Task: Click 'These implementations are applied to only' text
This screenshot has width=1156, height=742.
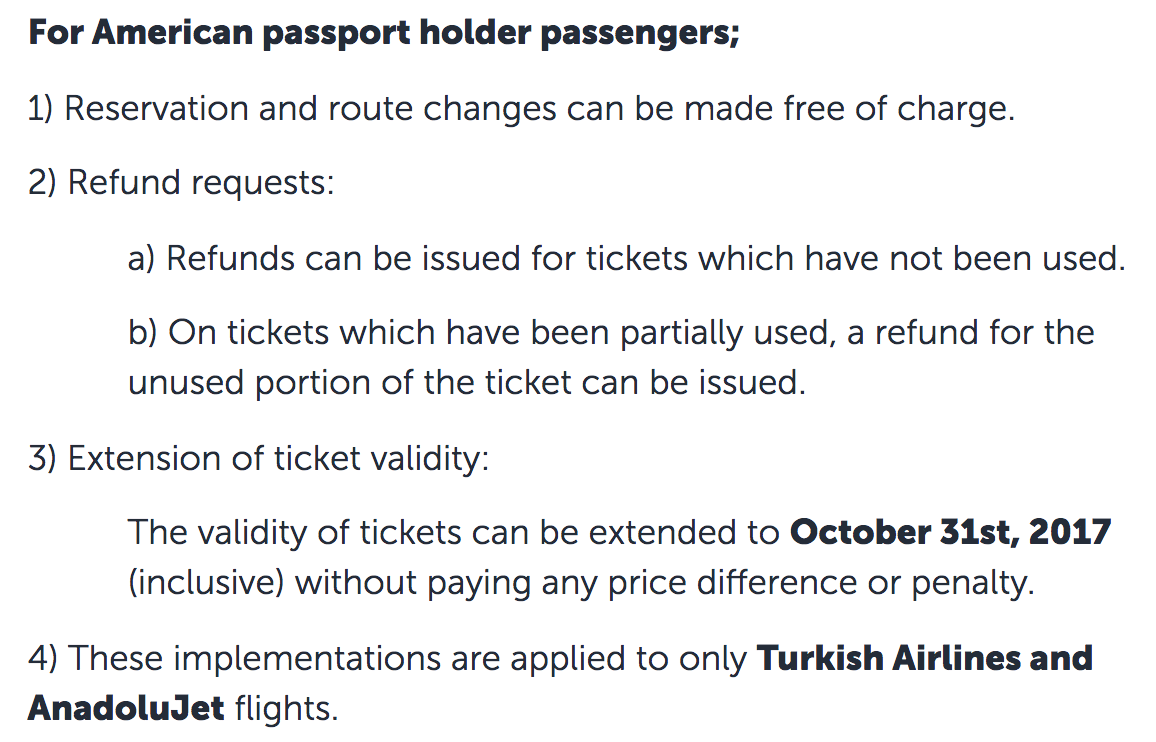Action: (388, 658)
